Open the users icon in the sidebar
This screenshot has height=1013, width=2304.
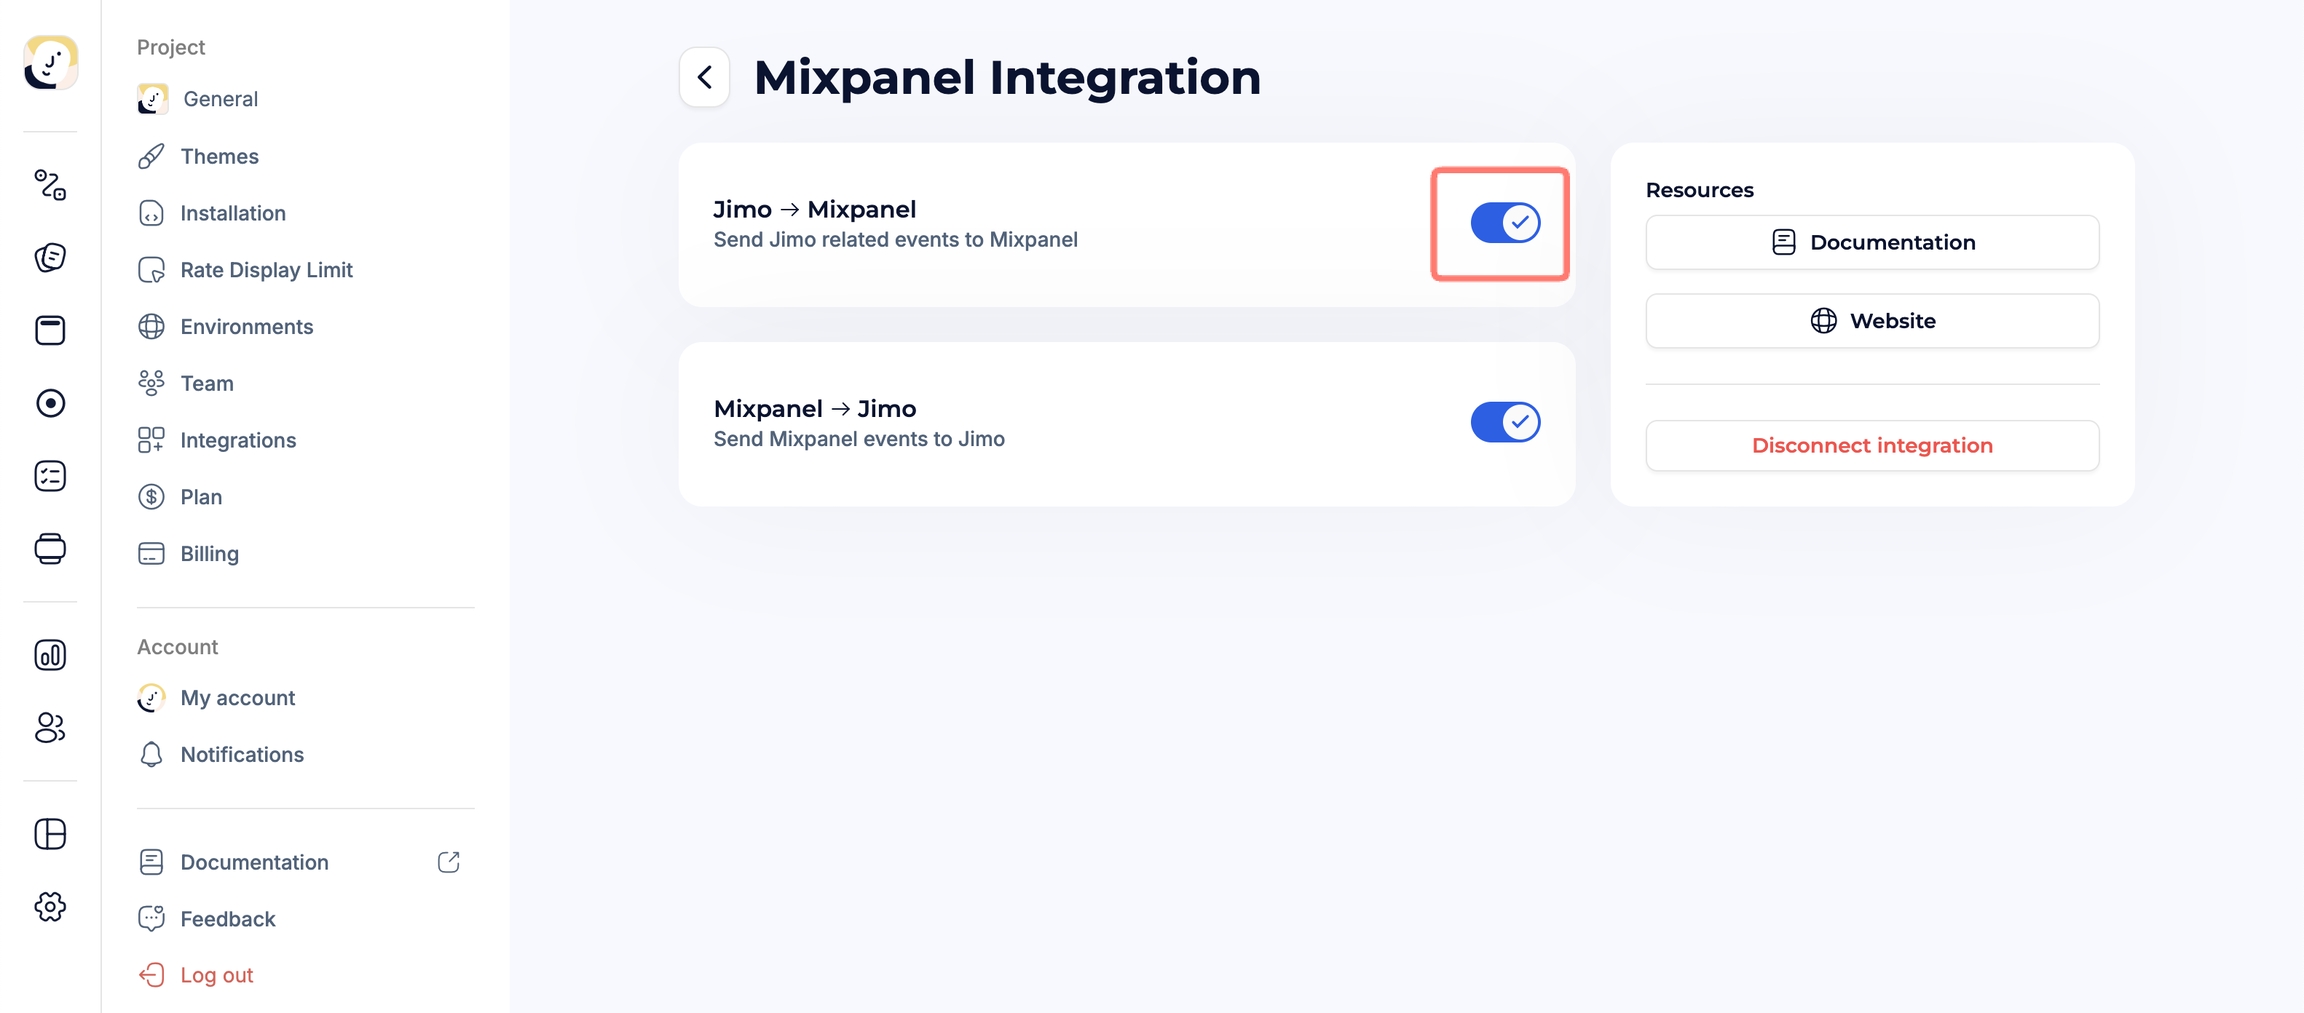click(50, 728)
